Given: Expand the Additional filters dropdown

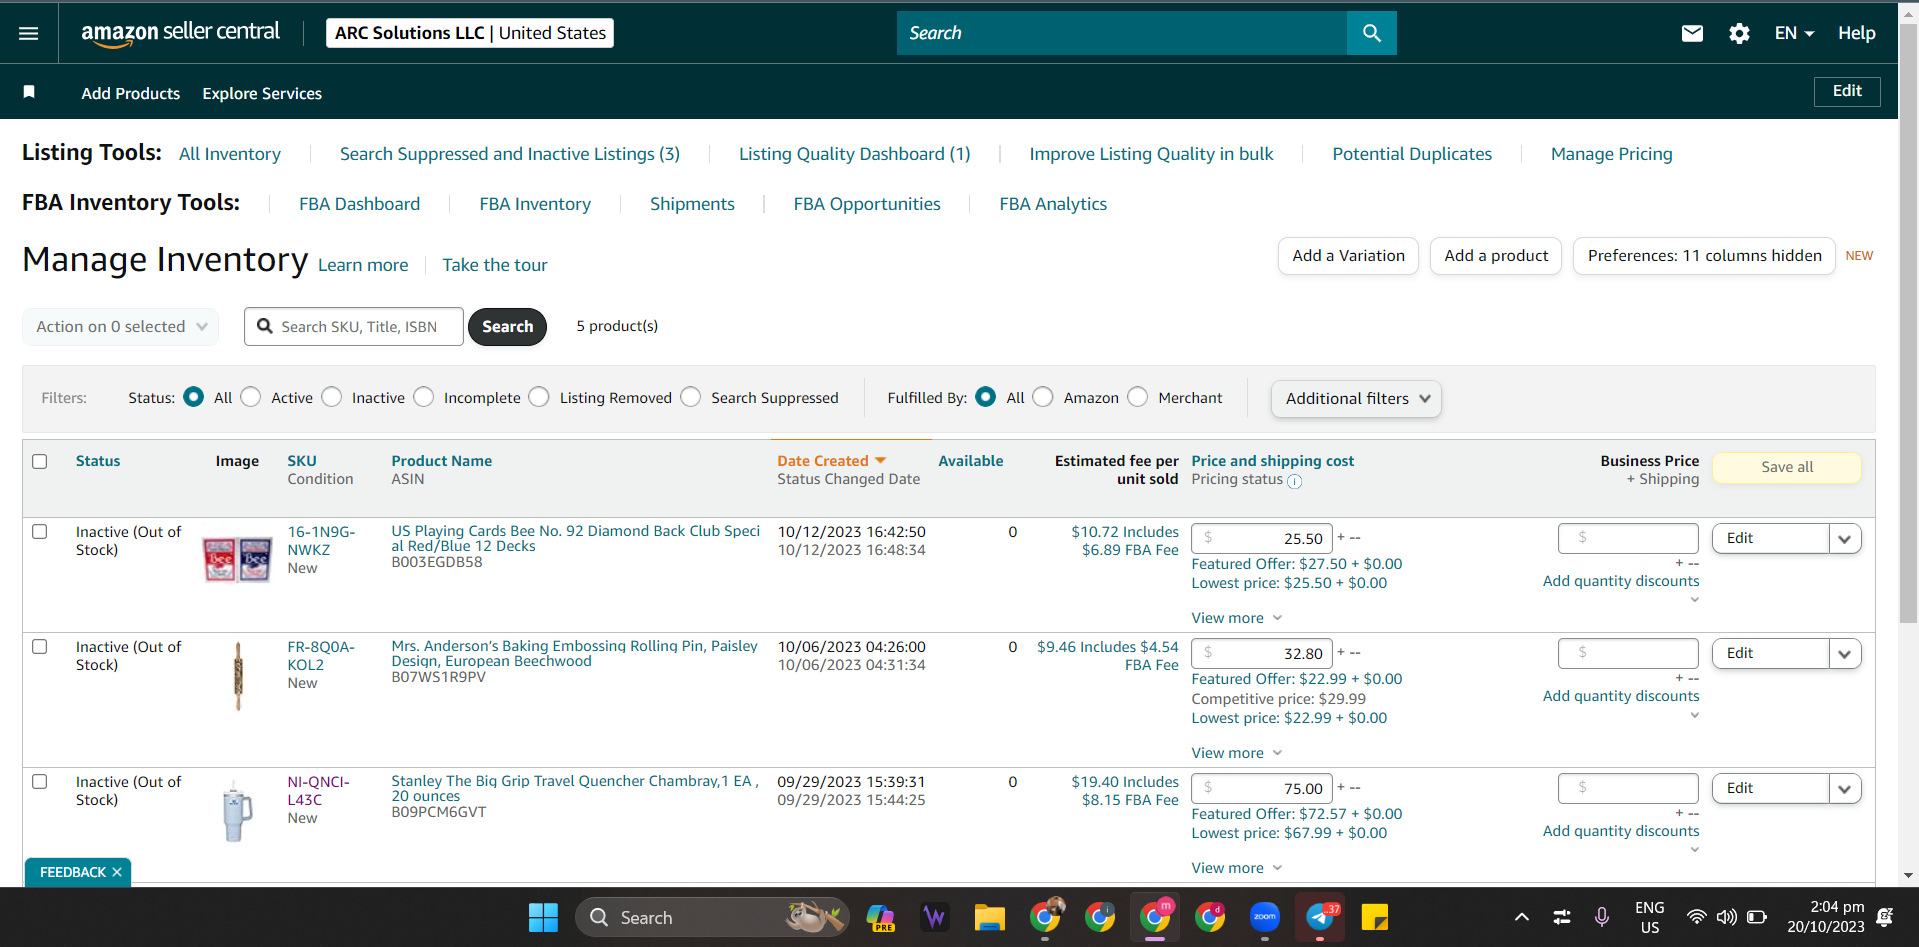Looking at the screenshot, I should pos(1356,398).
